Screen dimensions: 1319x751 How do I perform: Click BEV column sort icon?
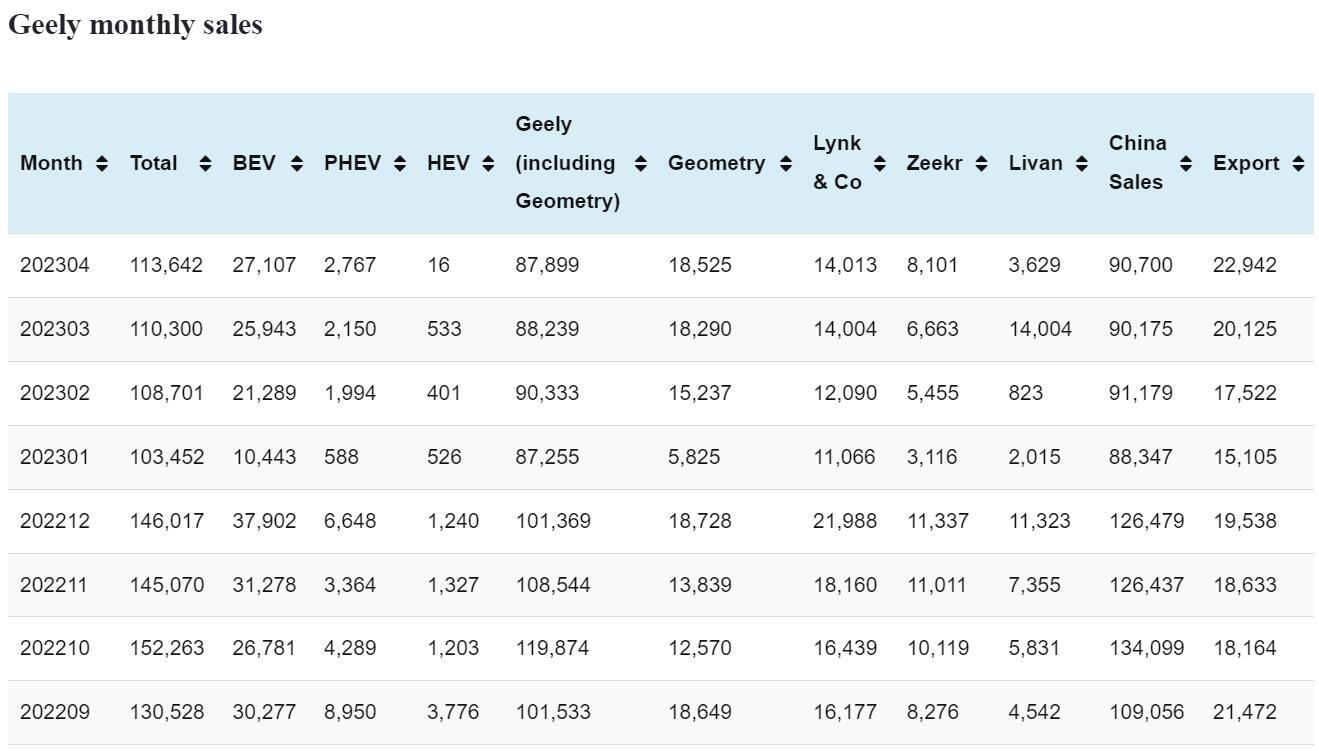(x=297, y=163)
